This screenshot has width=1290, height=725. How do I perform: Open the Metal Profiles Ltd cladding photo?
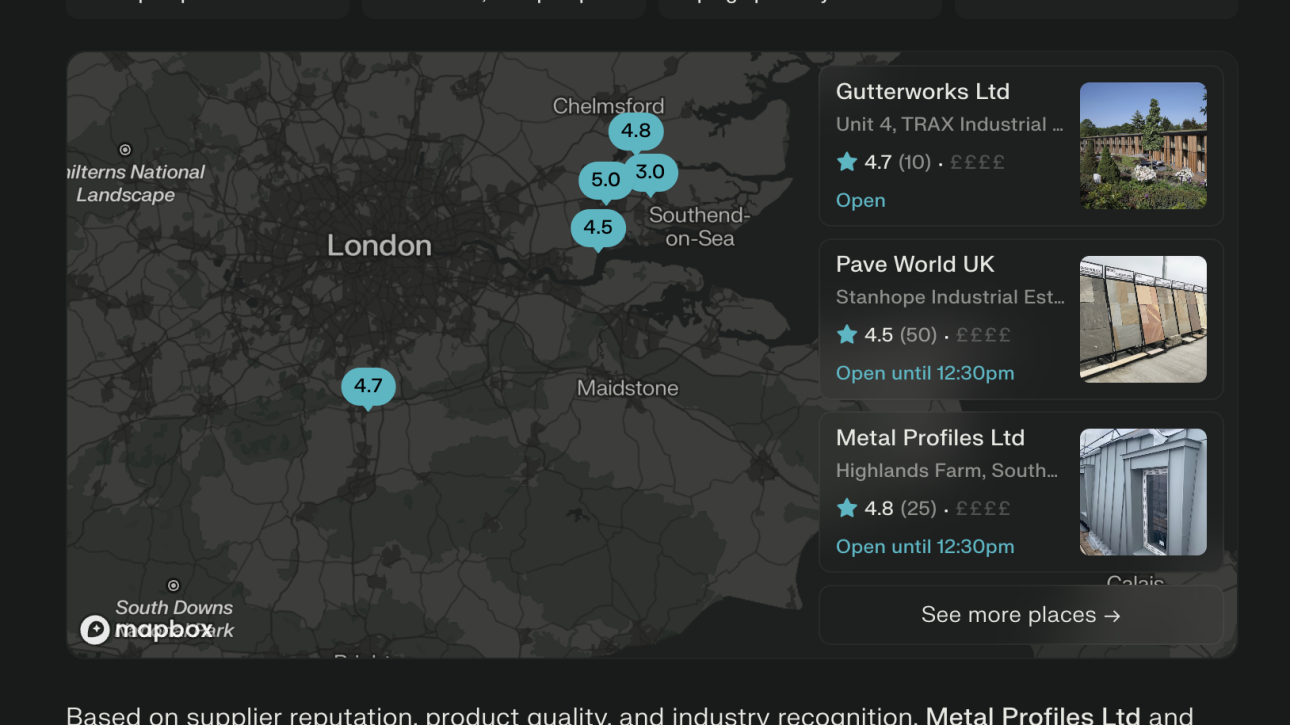1143,492
